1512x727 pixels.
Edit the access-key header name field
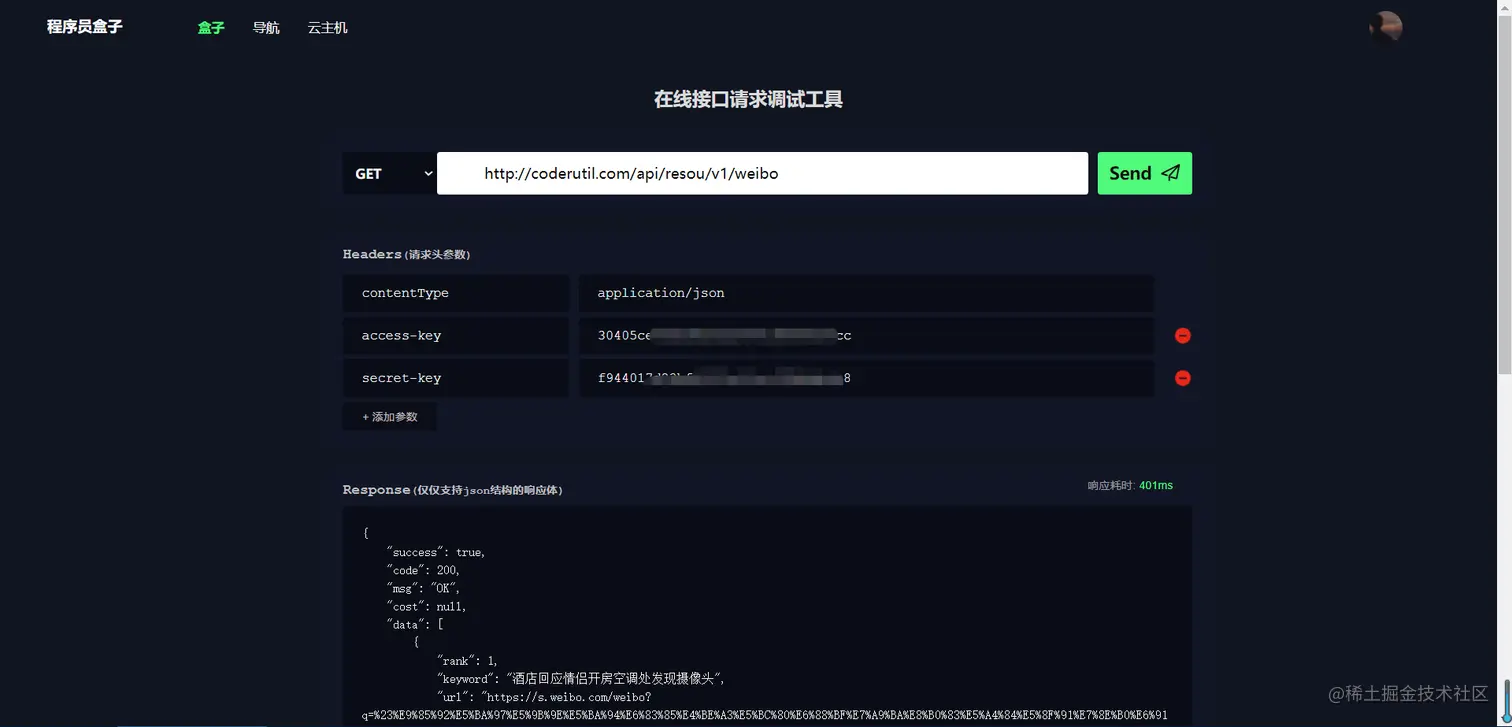tap(456, 336)
